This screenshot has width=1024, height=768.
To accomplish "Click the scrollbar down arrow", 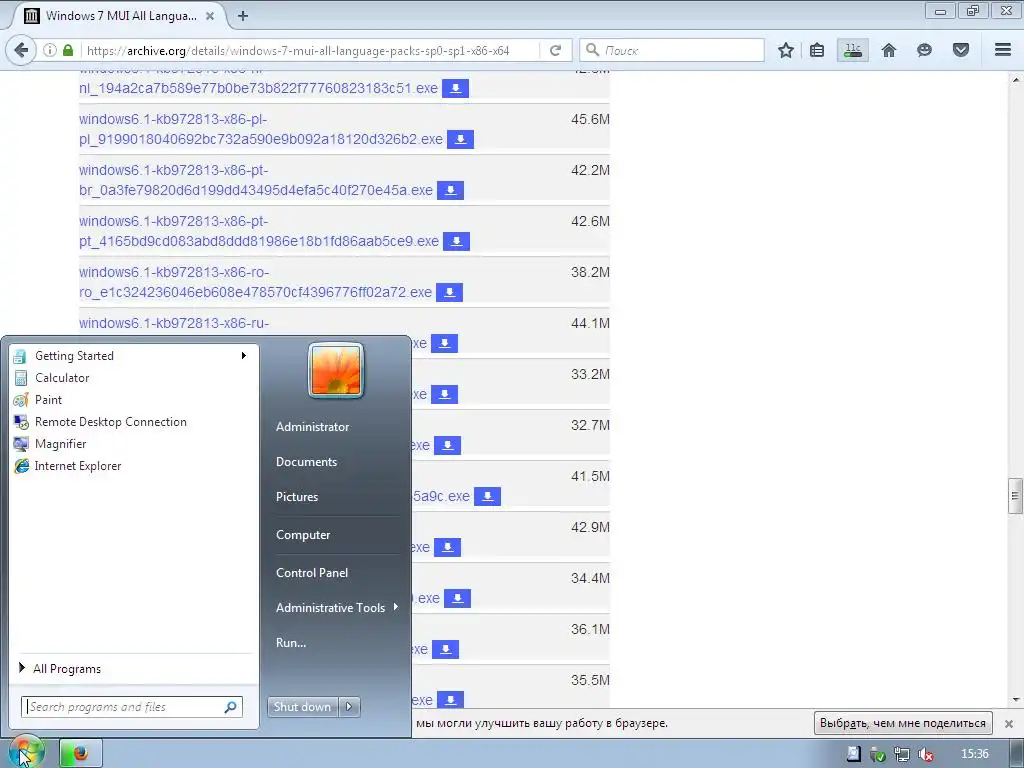I will 1015,699.
